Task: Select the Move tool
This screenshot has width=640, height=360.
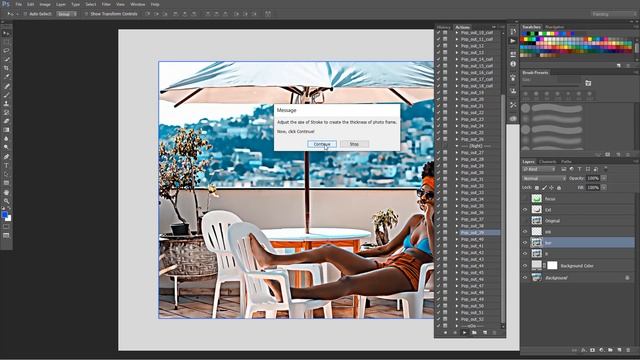Action: (6, 33)
